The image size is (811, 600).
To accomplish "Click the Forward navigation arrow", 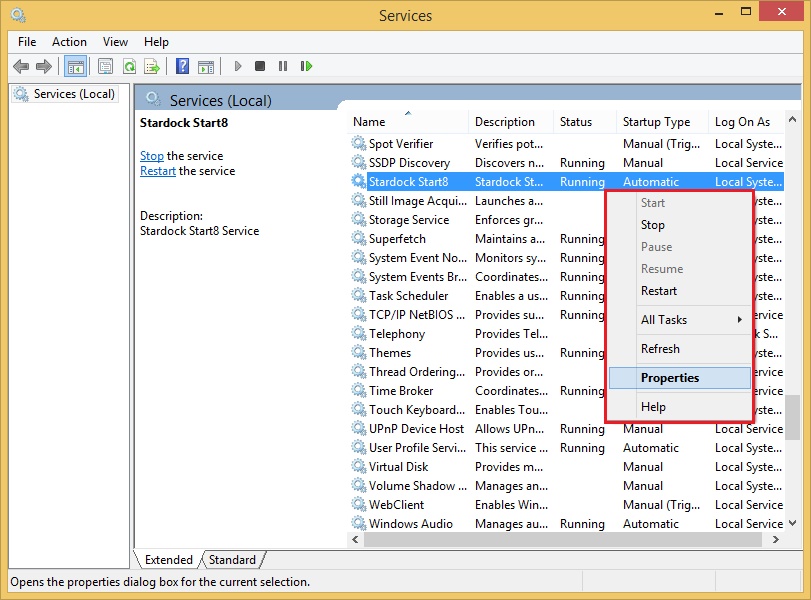I will (45, 66).
